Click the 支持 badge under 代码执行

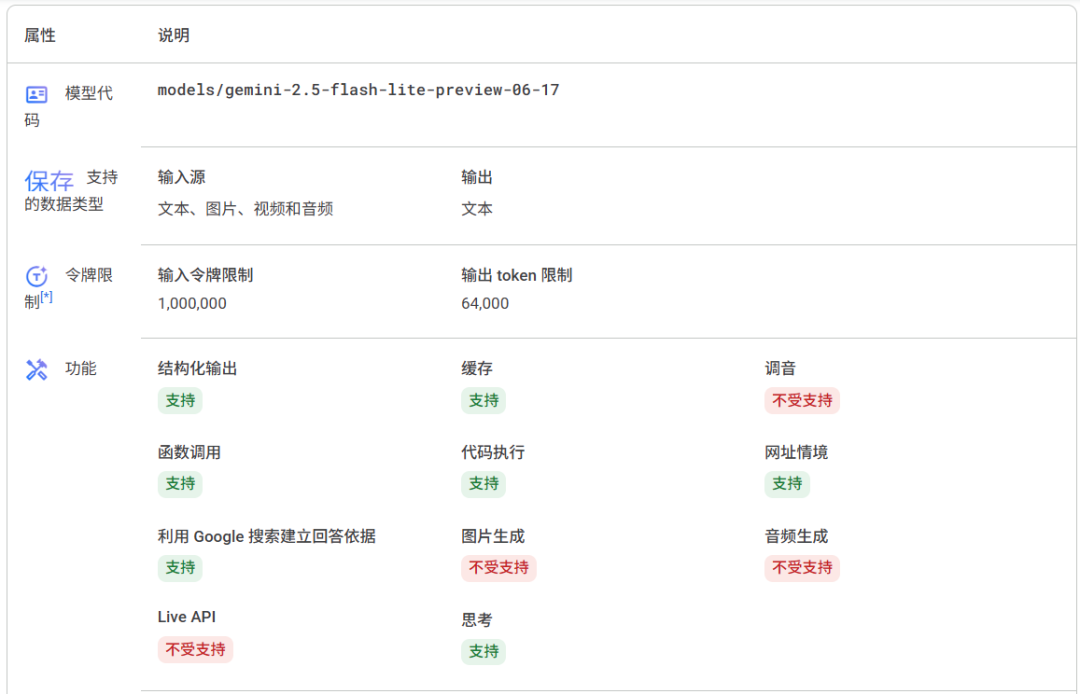pyautogui.click(x=483, y=484)
